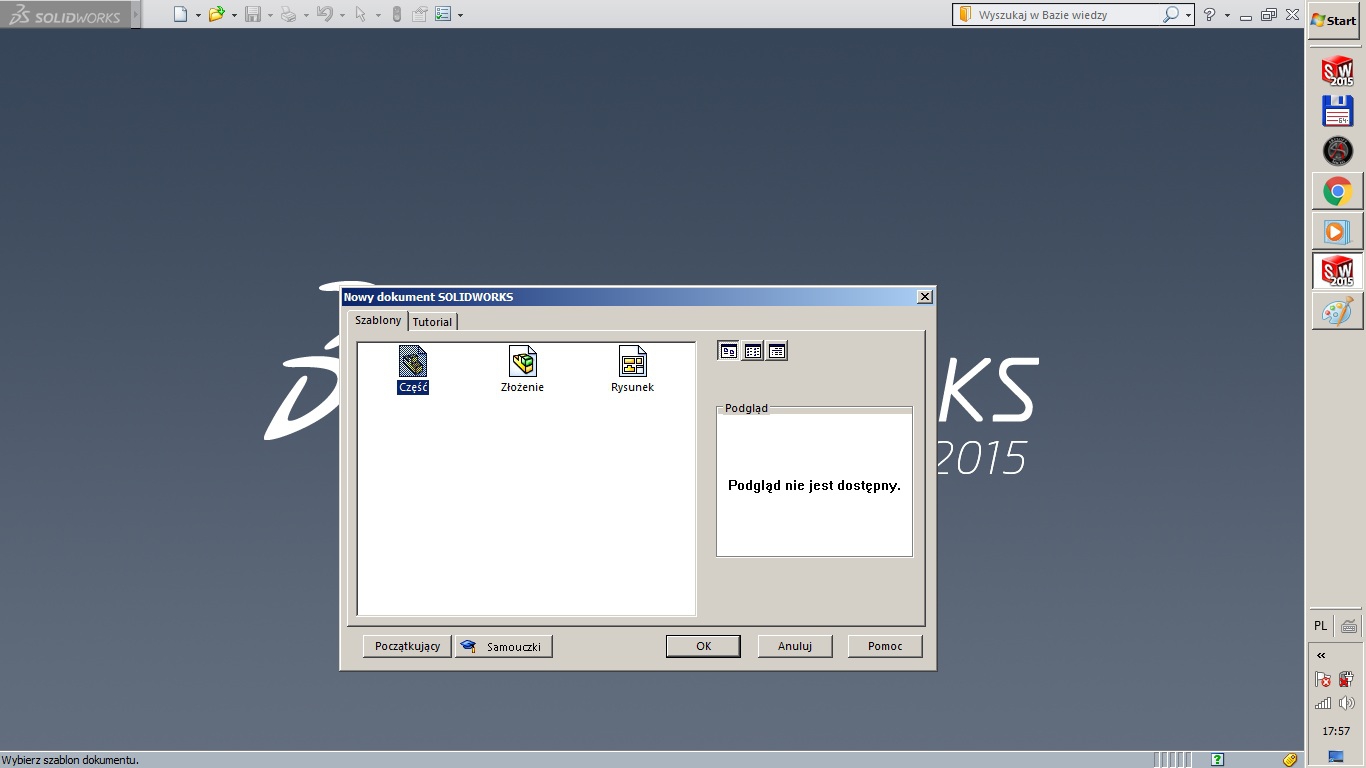Select the Część part template icon

[x=413, y=369]
